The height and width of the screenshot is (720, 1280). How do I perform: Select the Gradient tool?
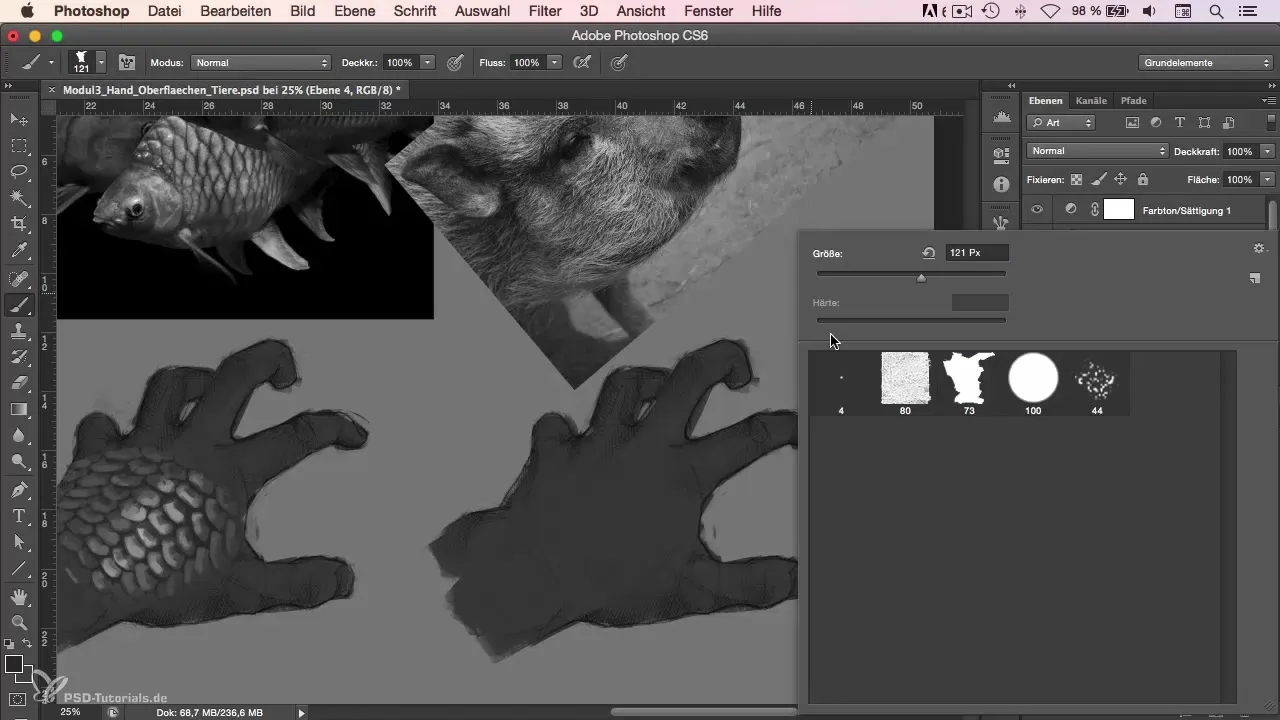tap(19, 409)
